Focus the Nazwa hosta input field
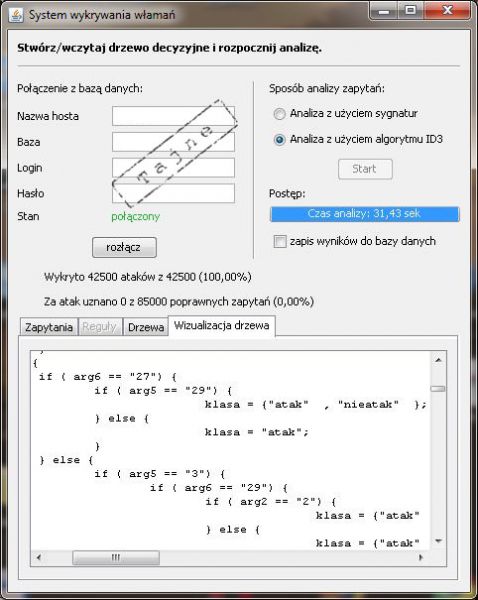This screenshot has width=478, height=600. tap(173, 116)
